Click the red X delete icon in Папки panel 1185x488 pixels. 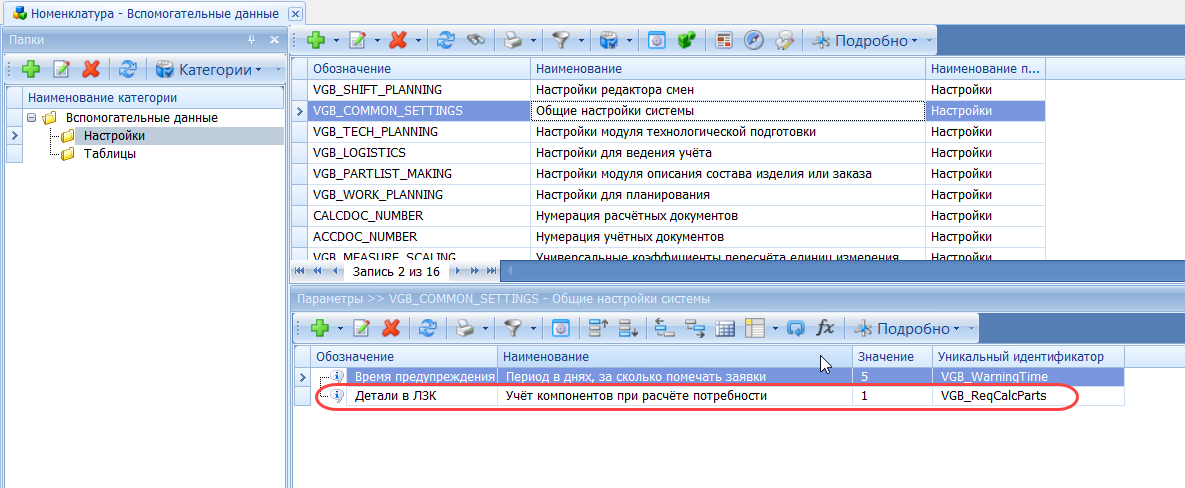[91, 70]
